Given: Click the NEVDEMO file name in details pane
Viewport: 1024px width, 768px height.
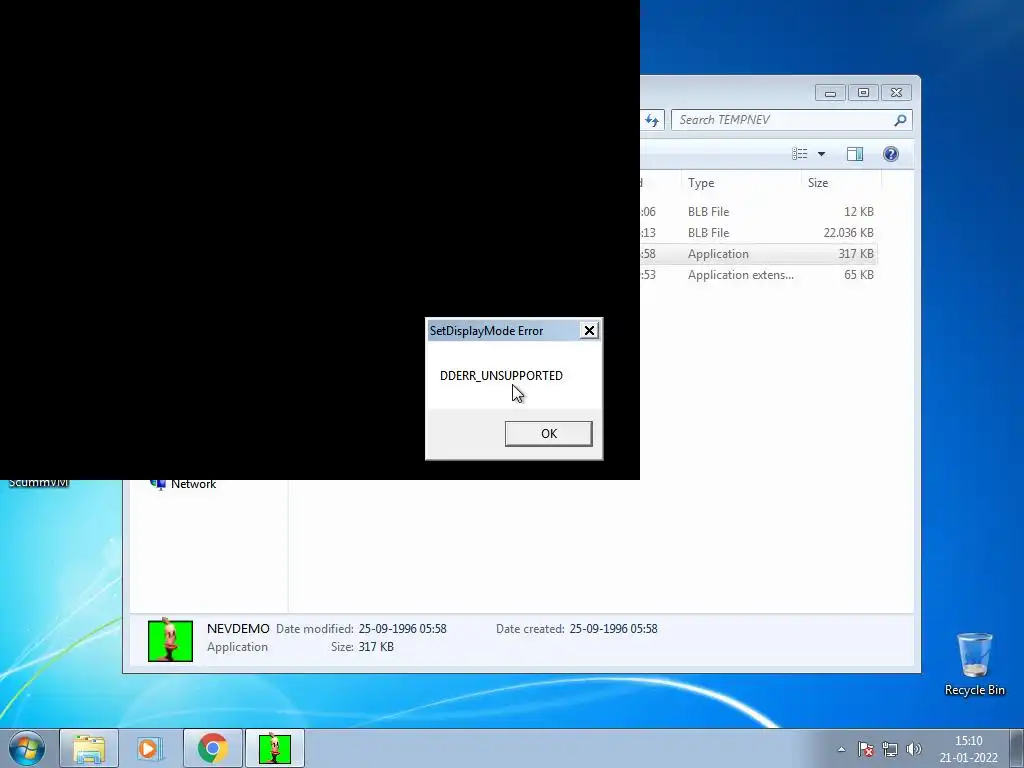Looking at the screenshot, I should [x=238, y=628].
